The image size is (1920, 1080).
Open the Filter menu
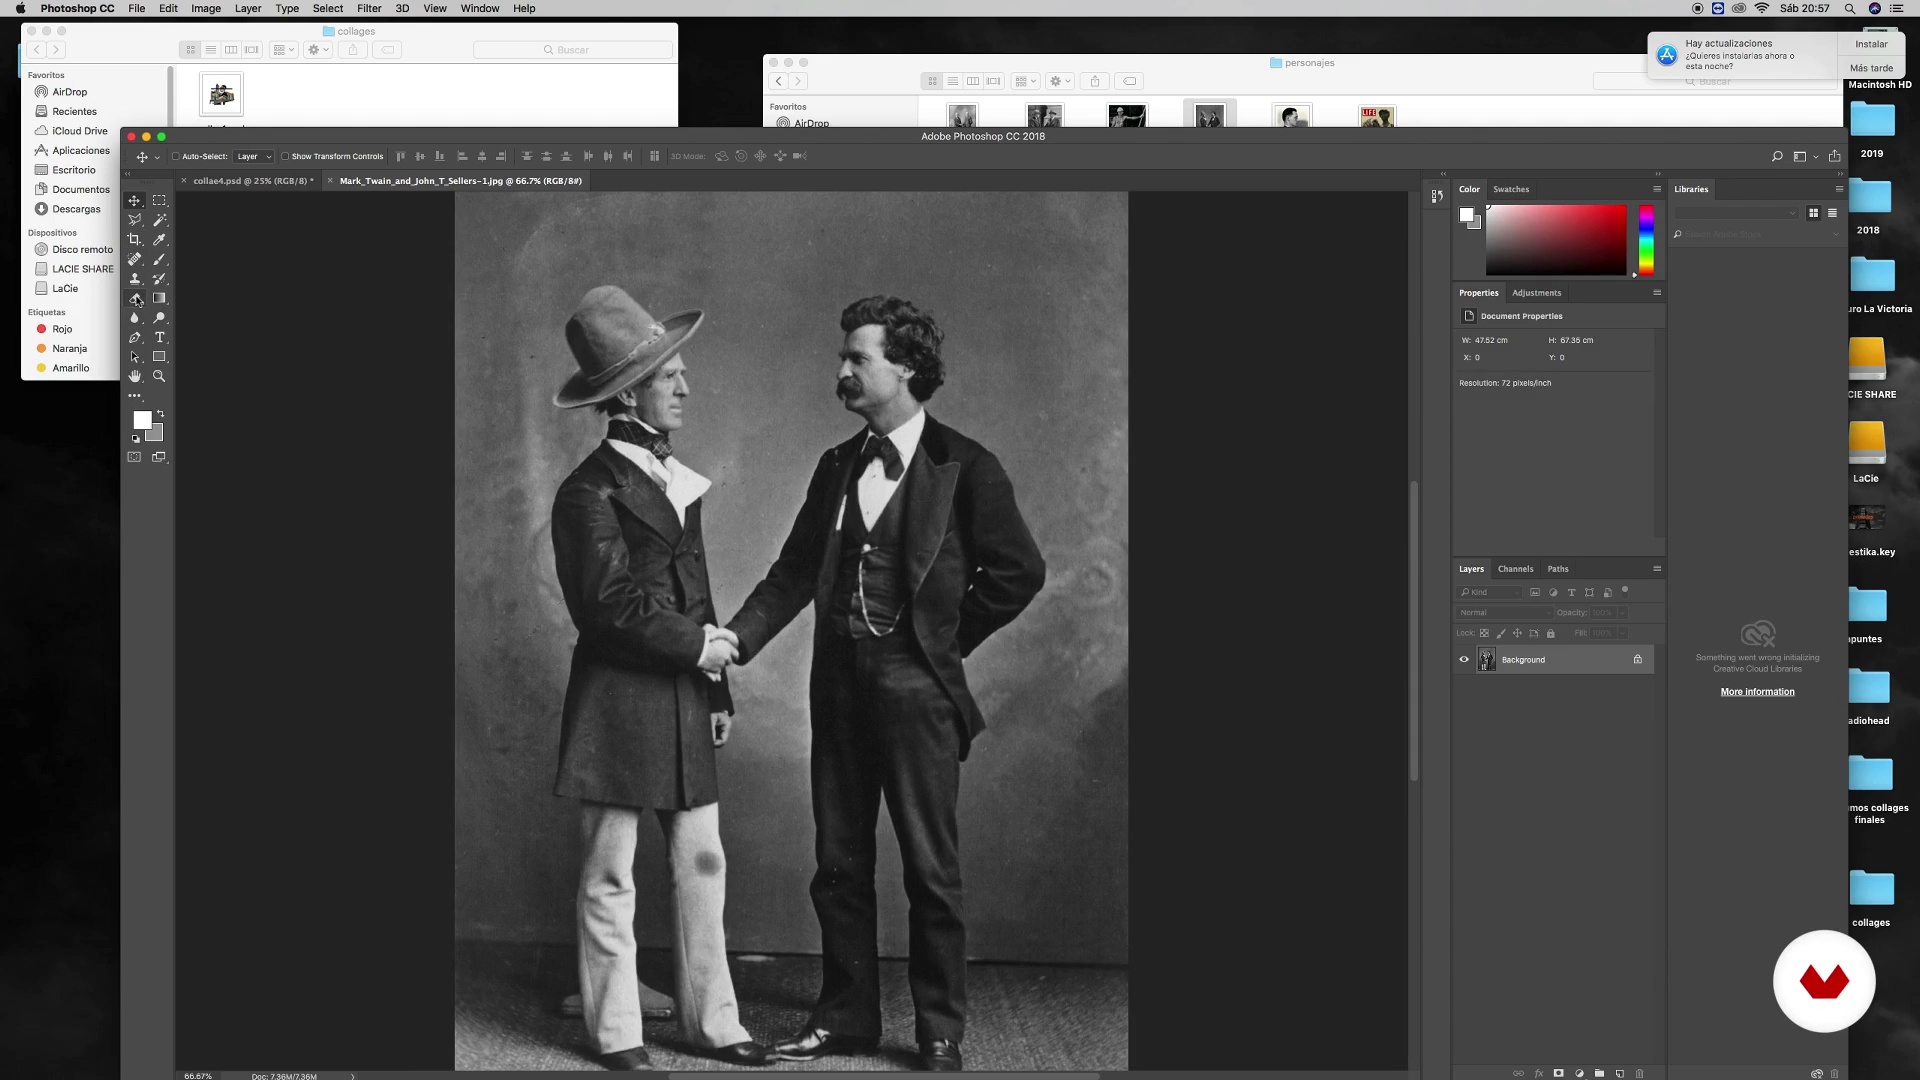pyautogui.click(x=369, y=8)
